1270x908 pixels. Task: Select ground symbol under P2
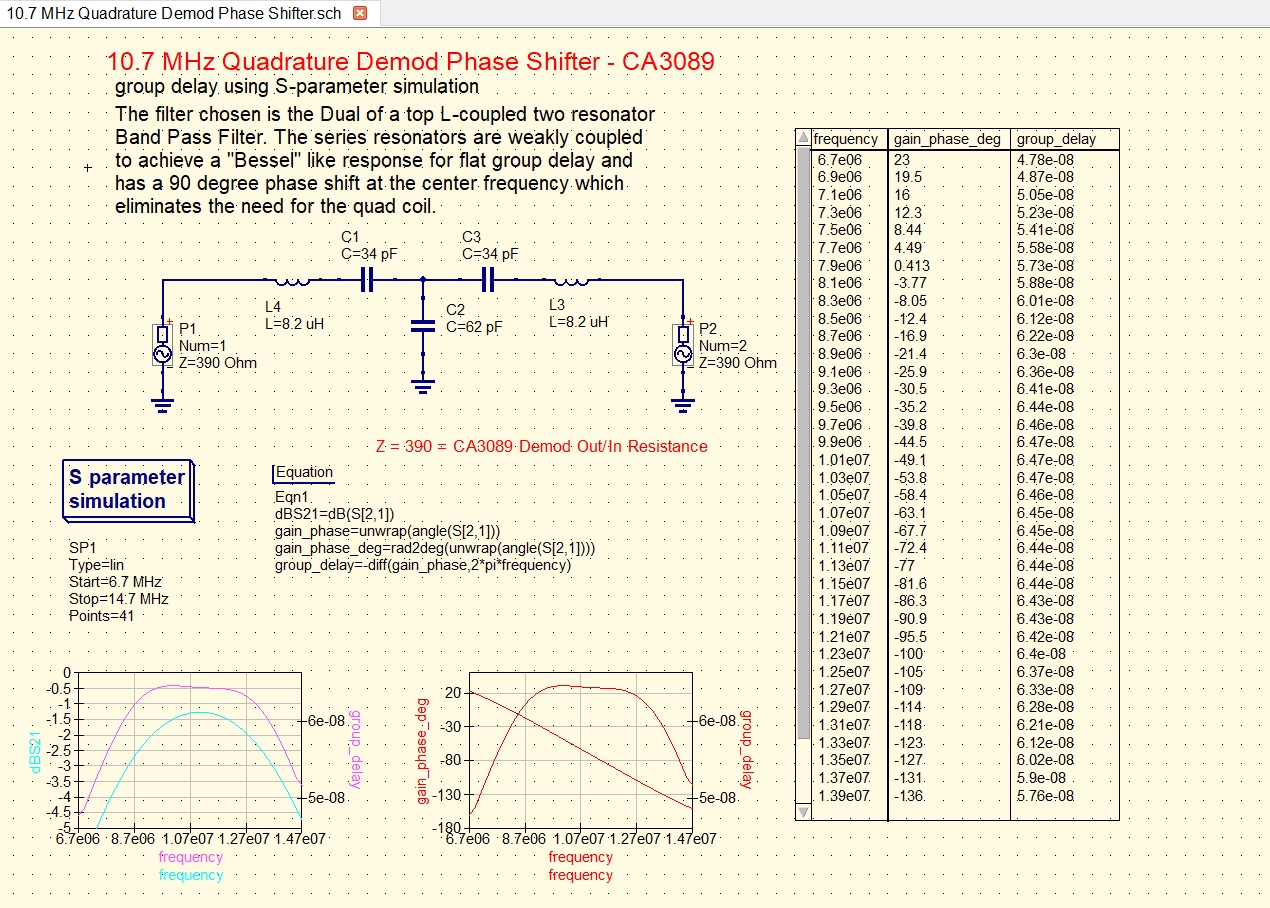coord(684,405)
